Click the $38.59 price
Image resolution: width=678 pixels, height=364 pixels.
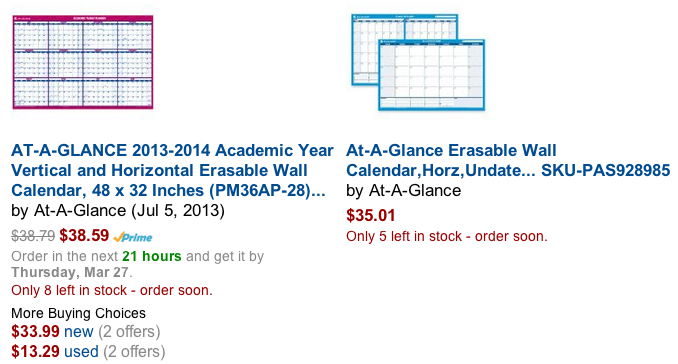tap(84, 236)
